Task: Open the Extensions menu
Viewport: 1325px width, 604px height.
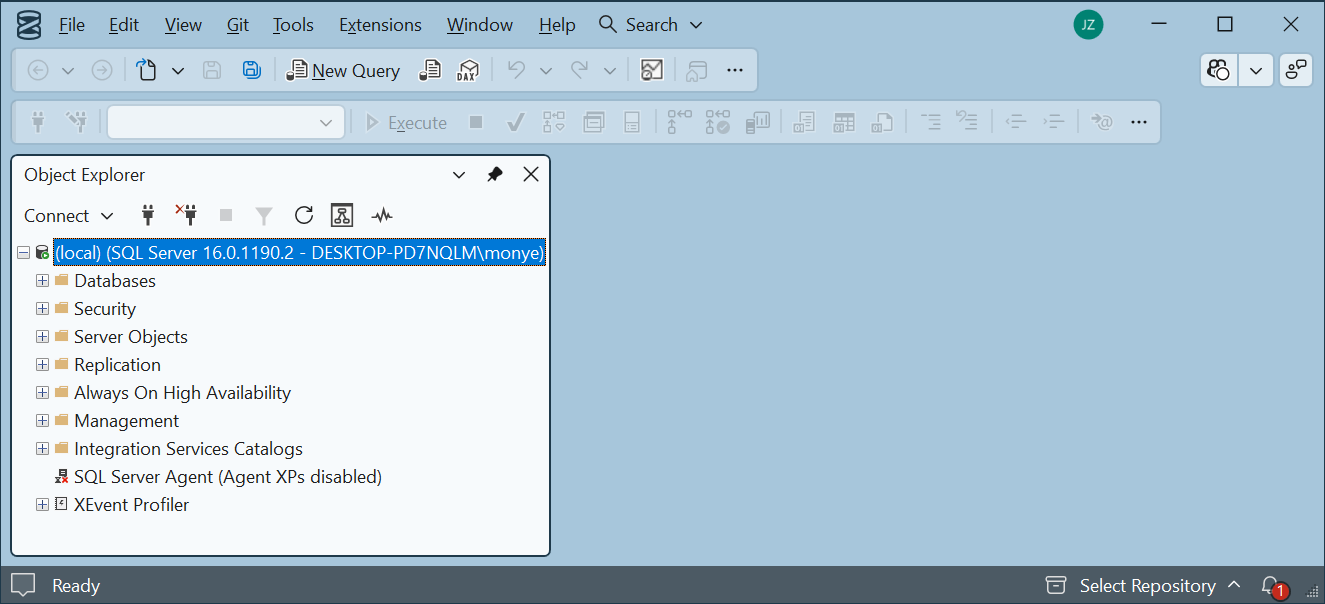Action: 380,25
